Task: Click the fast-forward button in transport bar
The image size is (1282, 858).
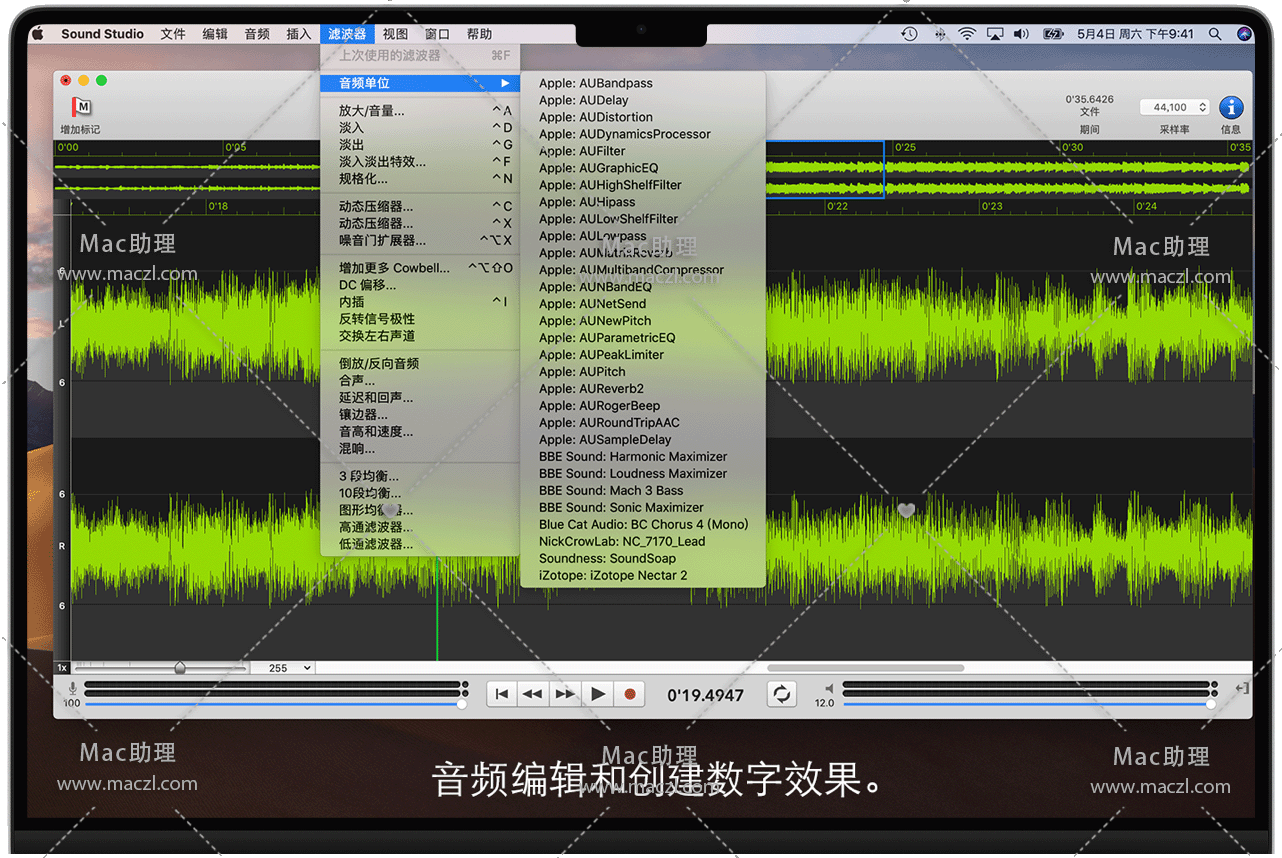Action: (x=566, y=694)
